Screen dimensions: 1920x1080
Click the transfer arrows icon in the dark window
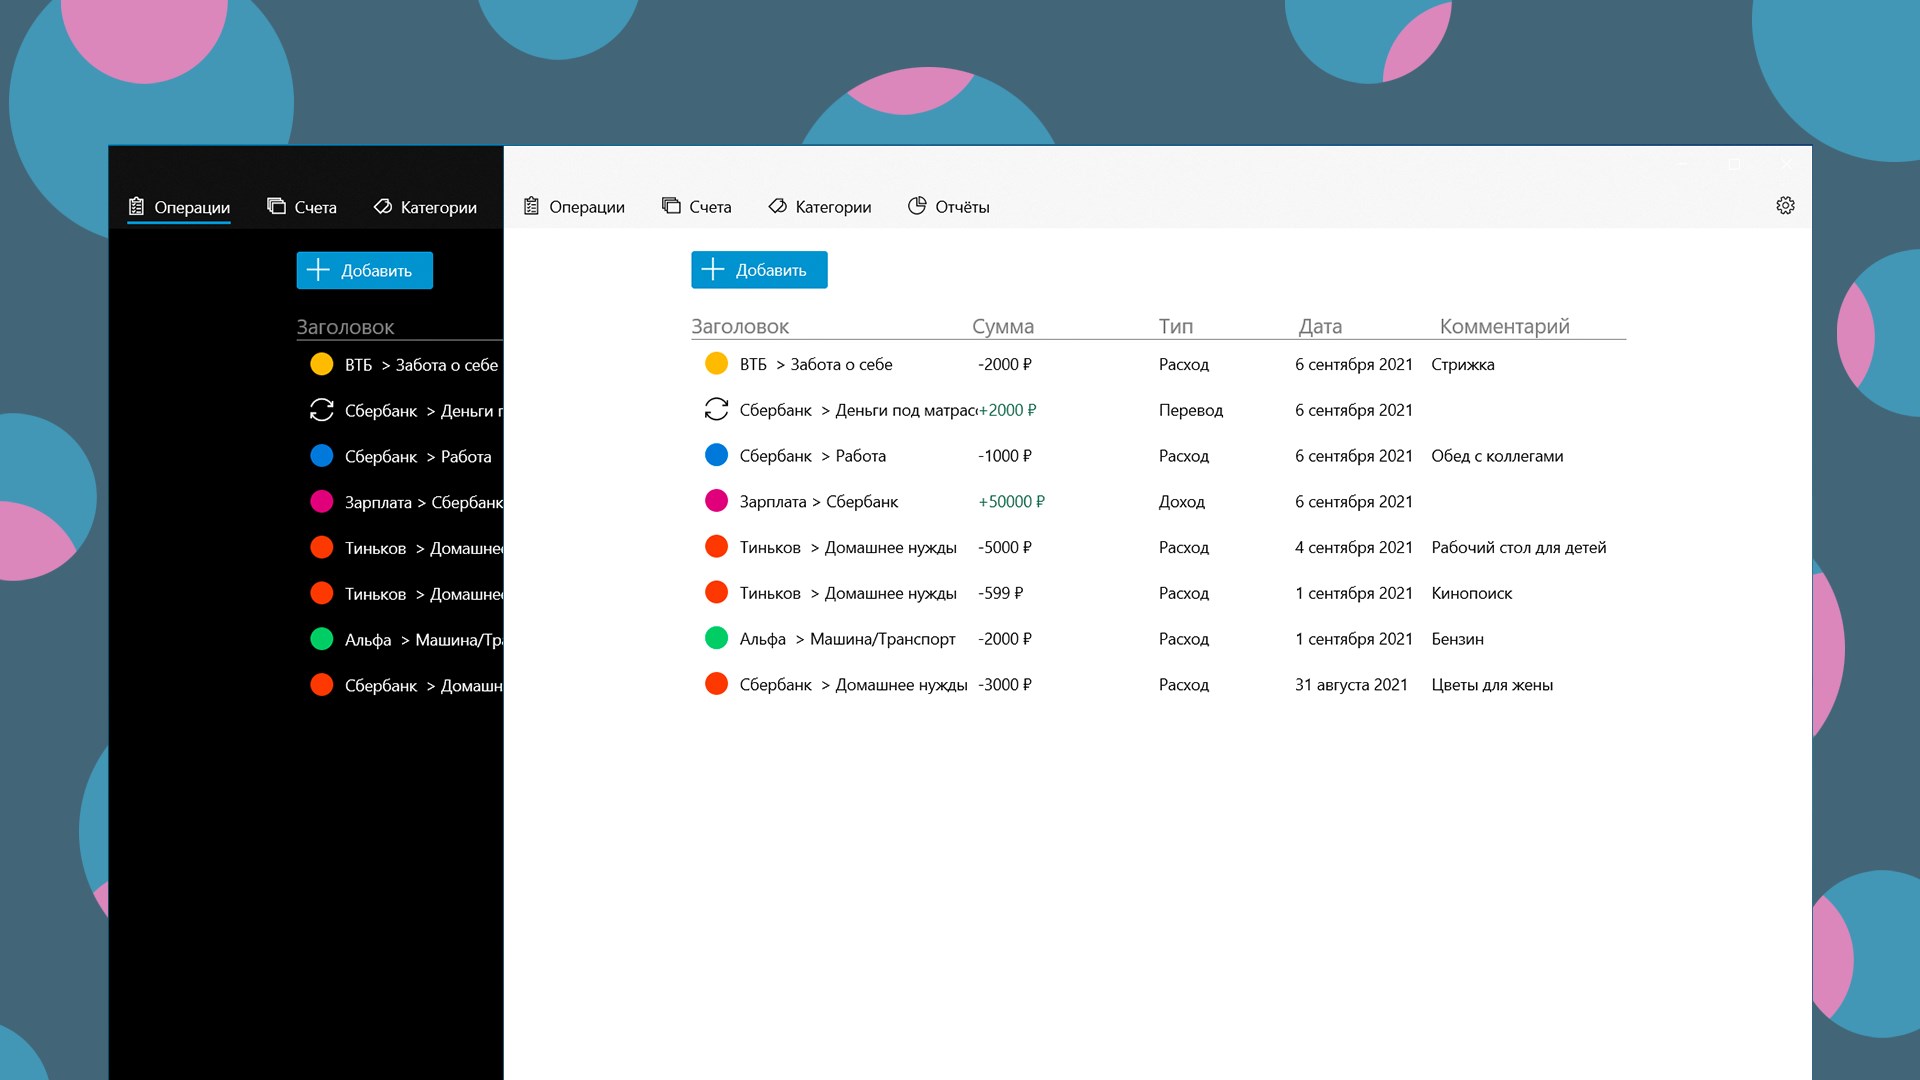321,410
